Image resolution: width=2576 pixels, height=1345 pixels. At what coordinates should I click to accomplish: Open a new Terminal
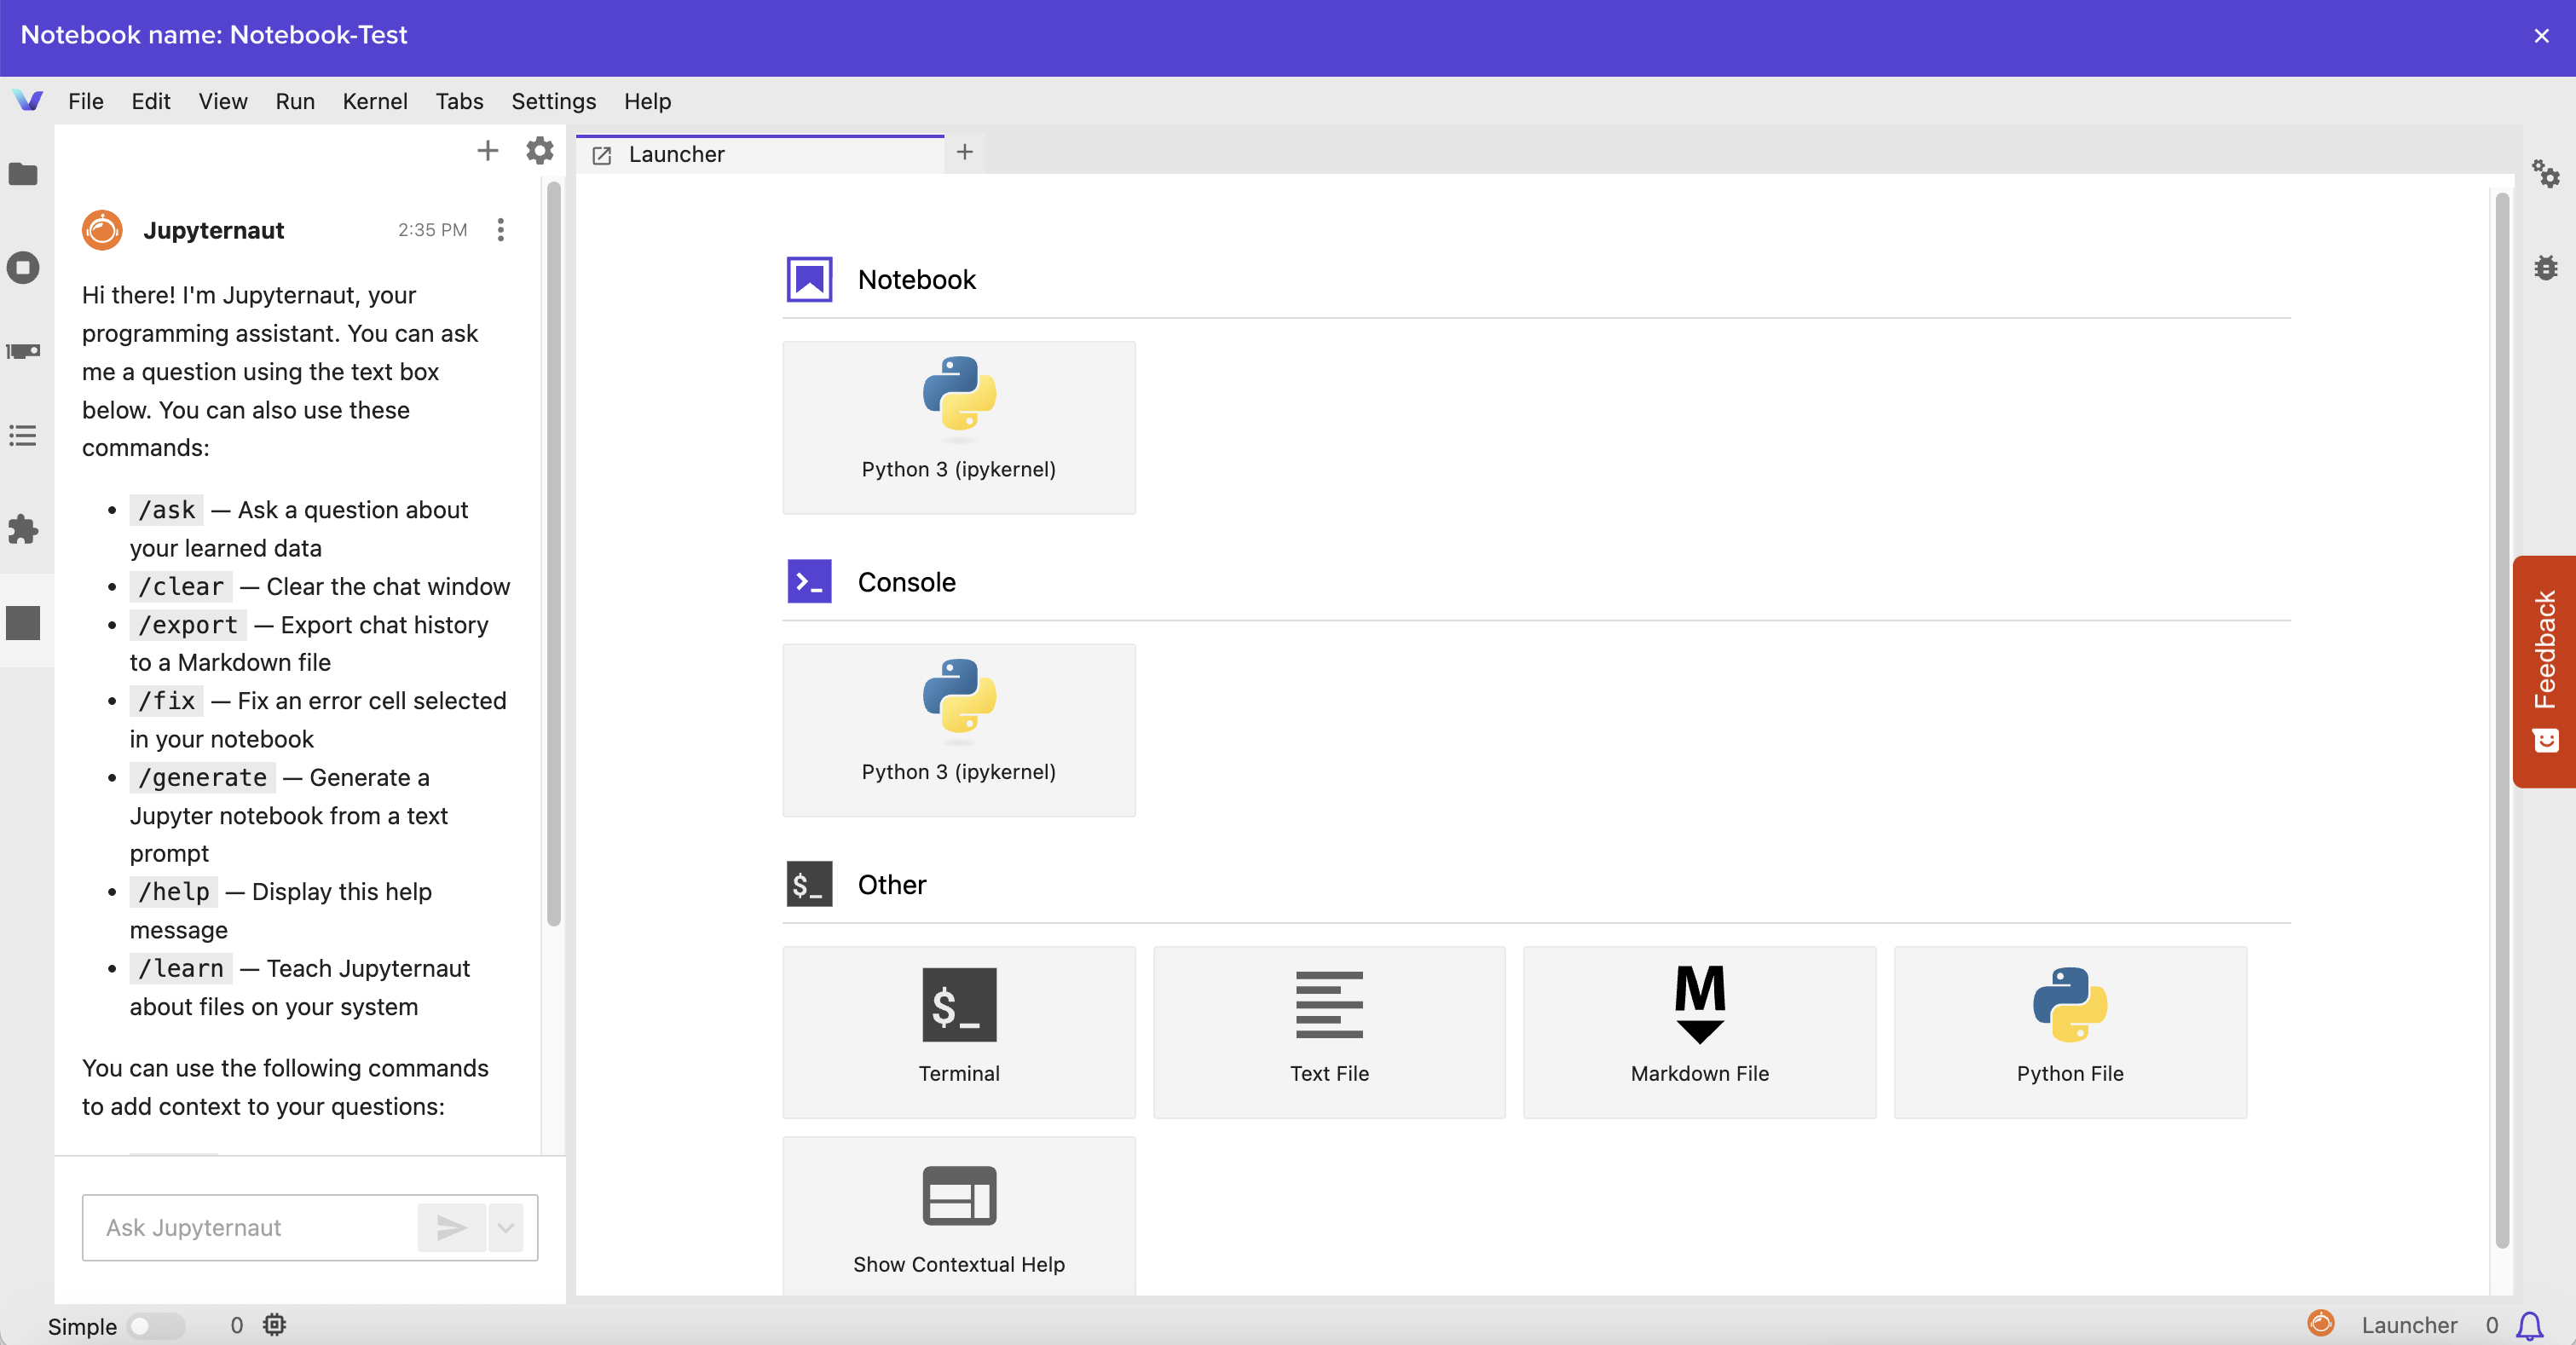(x=959, y=1032)
